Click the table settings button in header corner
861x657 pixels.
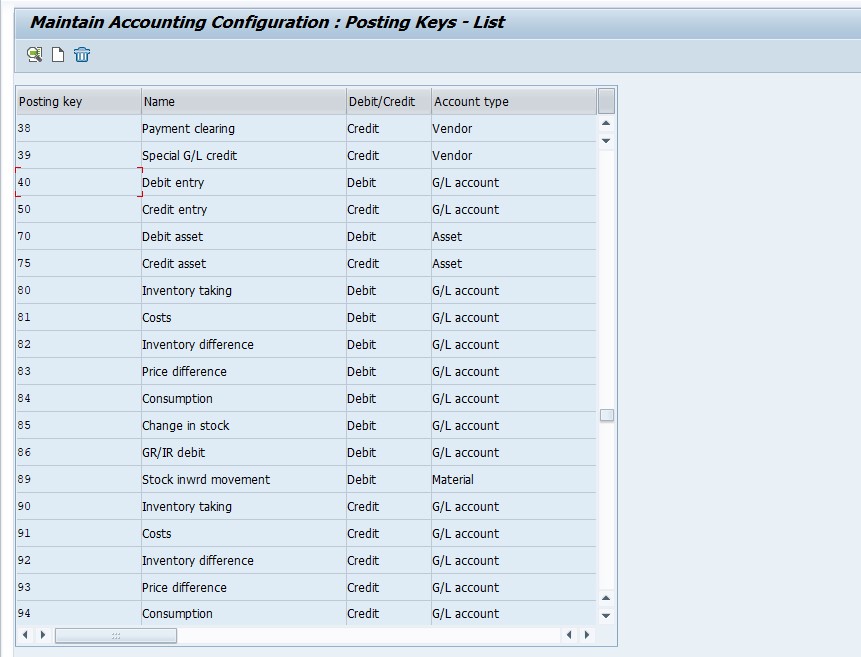pyautogui.click(x=606, y=101)
